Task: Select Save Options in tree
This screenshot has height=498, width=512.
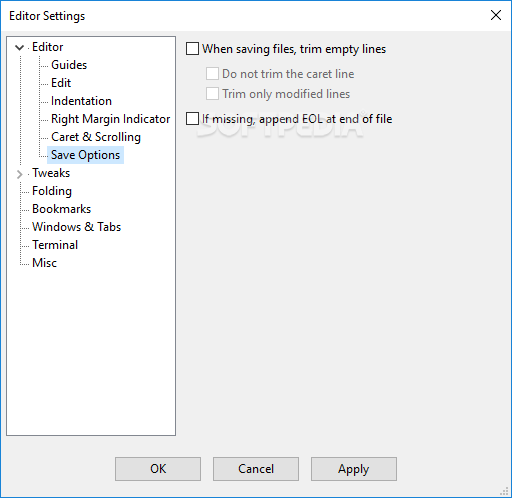Action: (x=85, y=155)
